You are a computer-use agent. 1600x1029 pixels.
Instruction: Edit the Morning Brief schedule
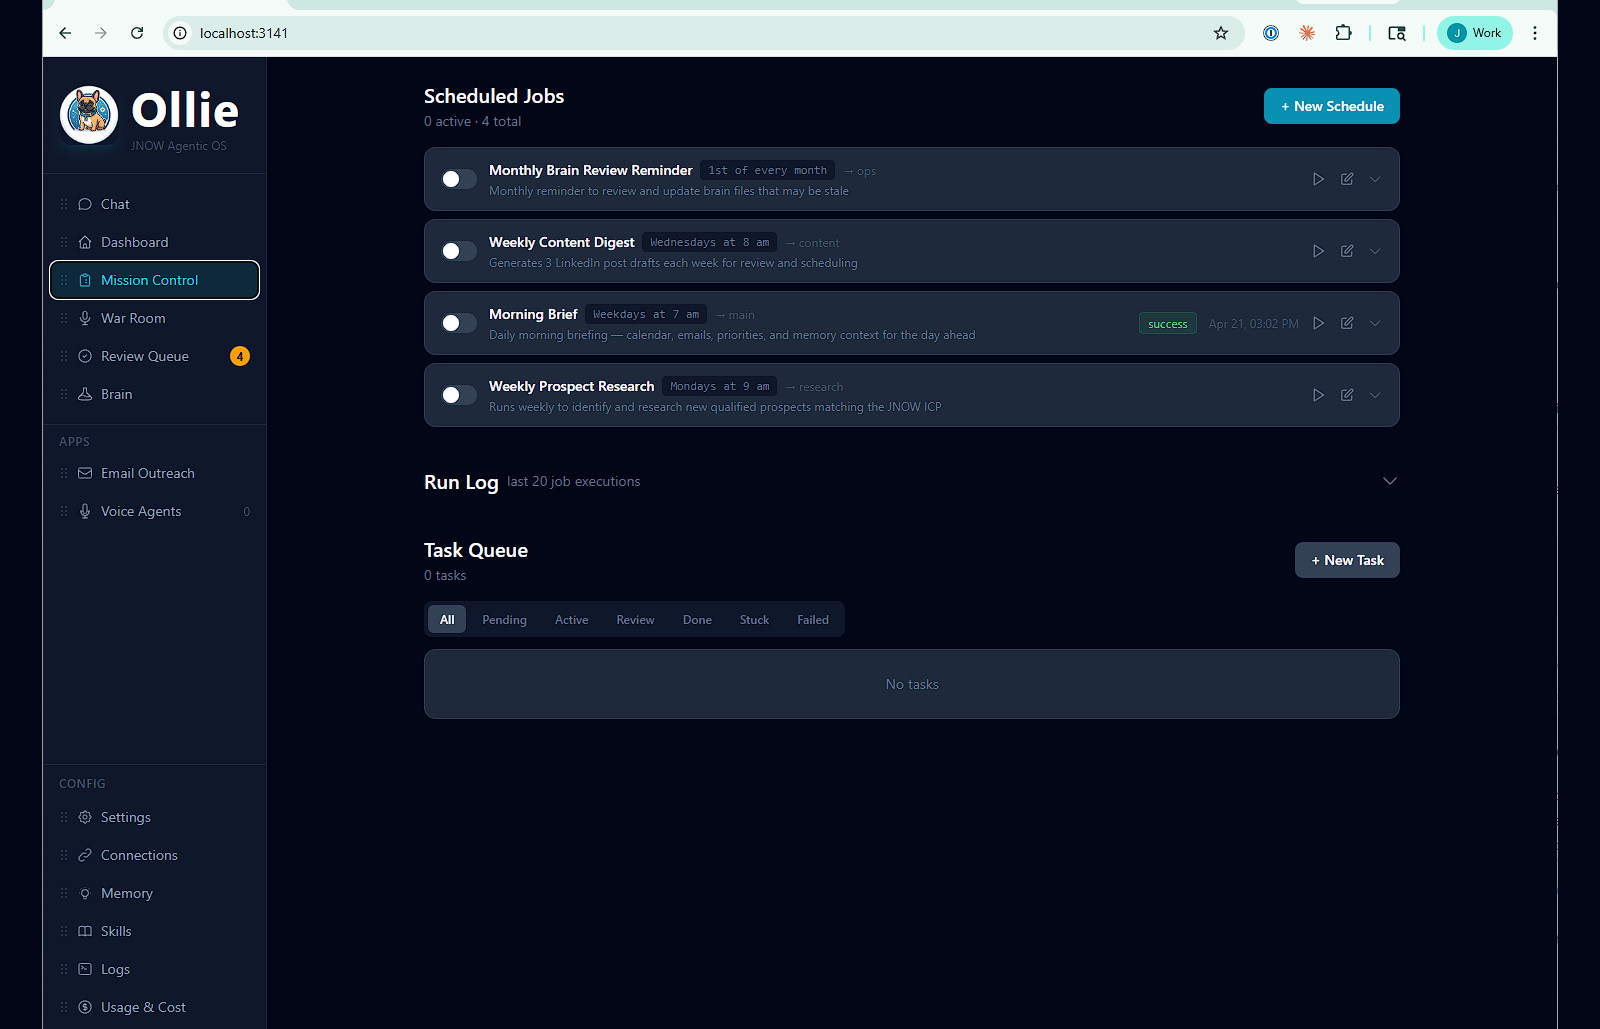(x=1347, y=323)
